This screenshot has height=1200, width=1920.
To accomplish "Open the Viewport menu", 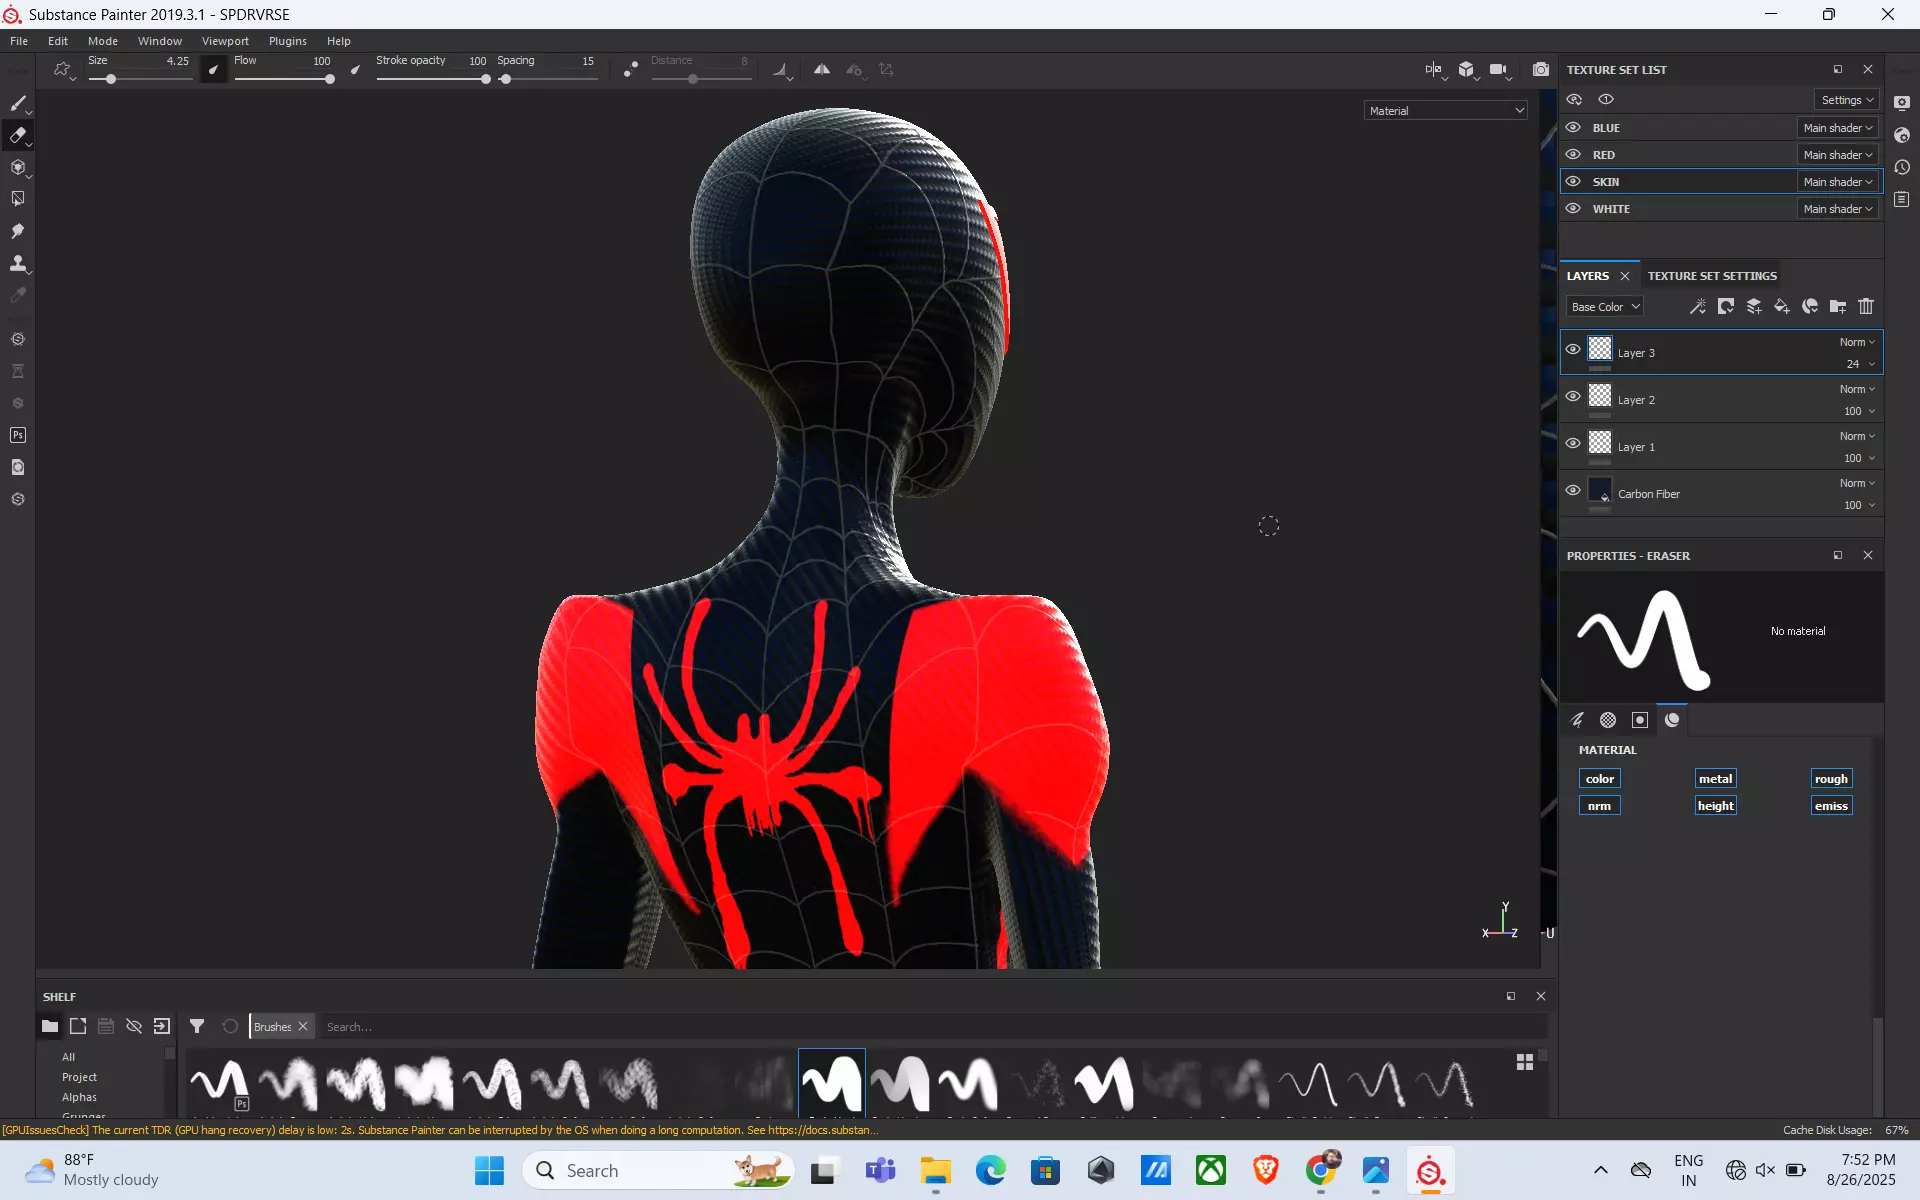I will pyautogui.click(x=225, y=41).
